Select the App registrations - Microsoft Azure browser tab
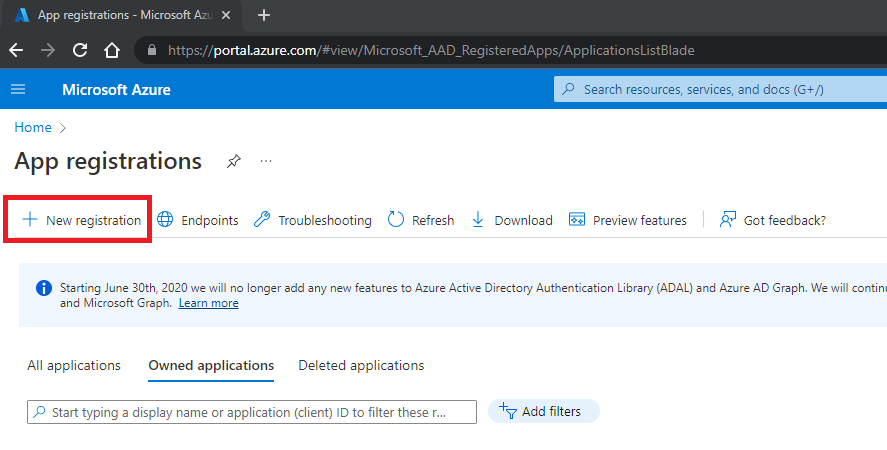Viewport: 887px width, 450px height. [x=122, y=16]
